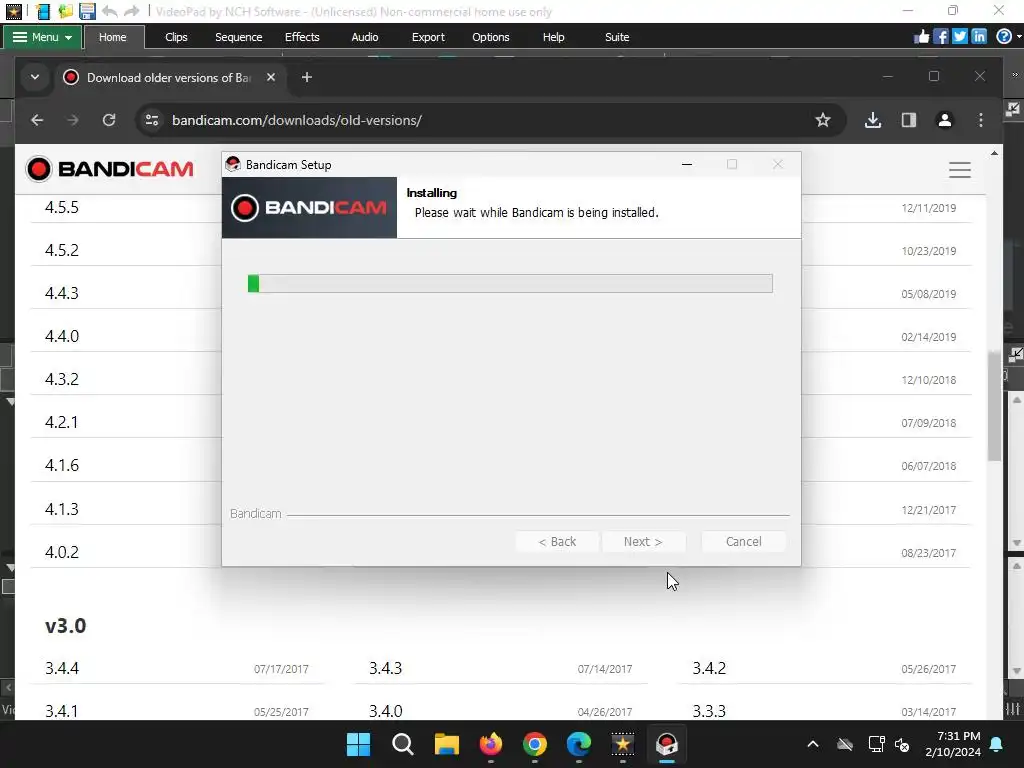Open the Bandicam site hamburger menu
Viewport: 1024px width, 768px height.
(x=959, y=170)
